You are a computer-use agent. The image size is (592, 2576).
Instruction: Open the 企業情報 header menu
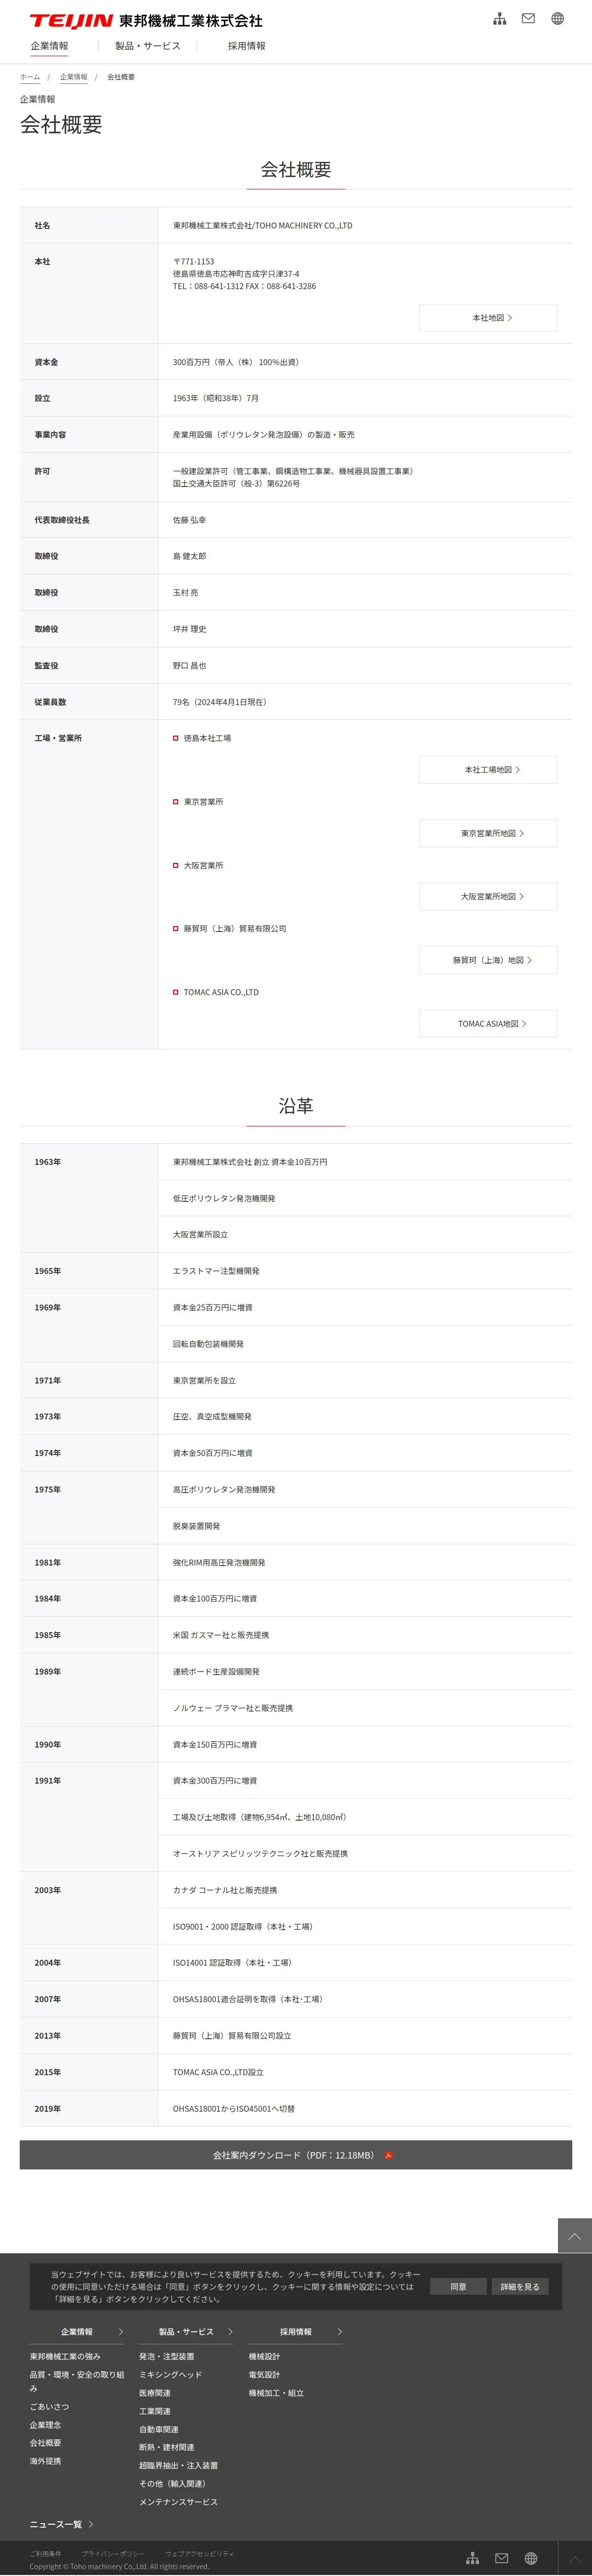tap(49, 46)
